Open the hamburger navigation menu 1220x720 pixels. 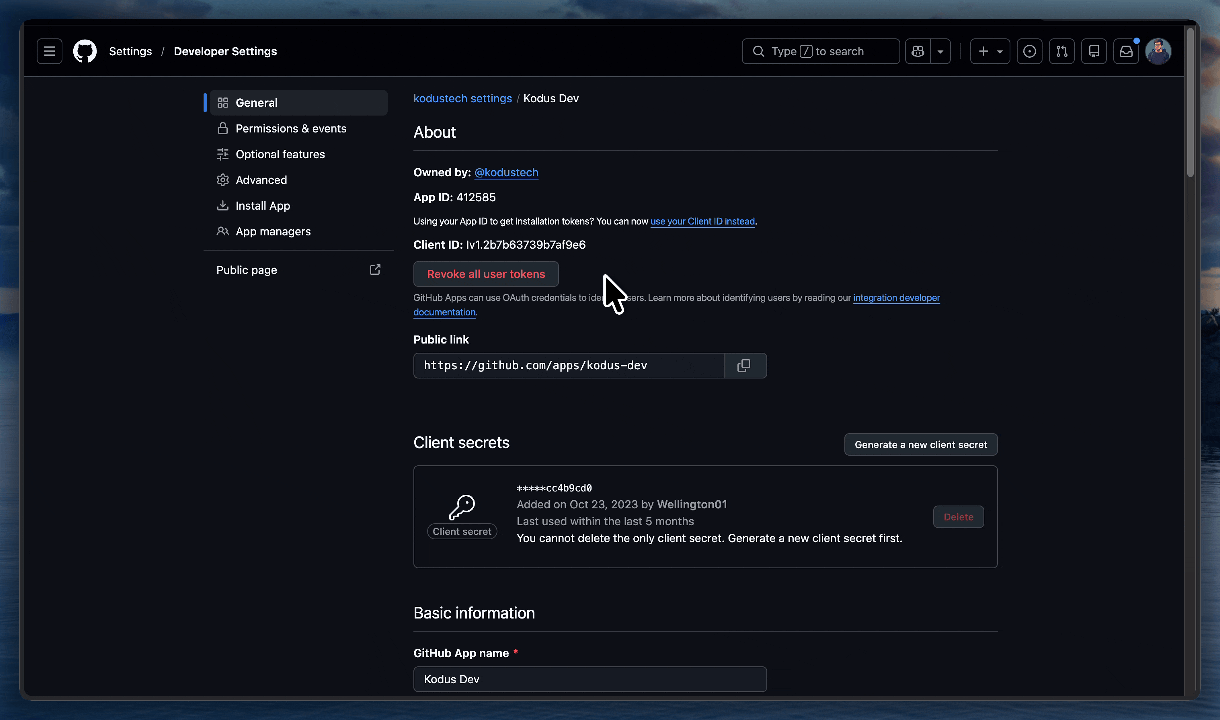50,51
